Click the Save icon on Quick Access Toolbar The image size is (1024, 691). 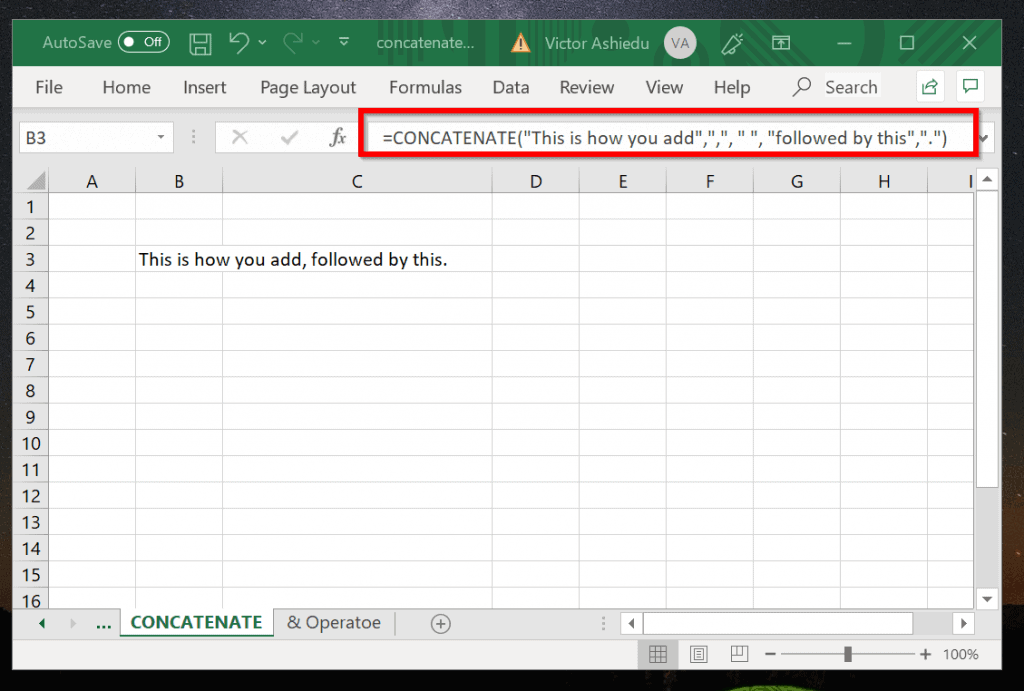coord(199,43)
